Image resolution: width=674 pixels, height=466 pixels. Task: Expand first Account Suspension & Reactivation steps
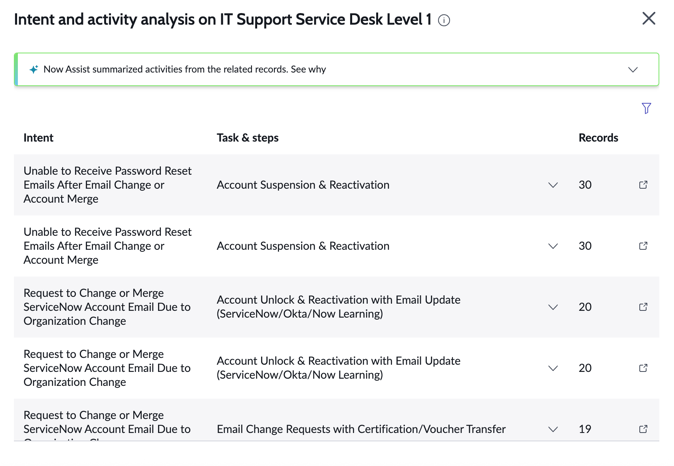point(553,185)
